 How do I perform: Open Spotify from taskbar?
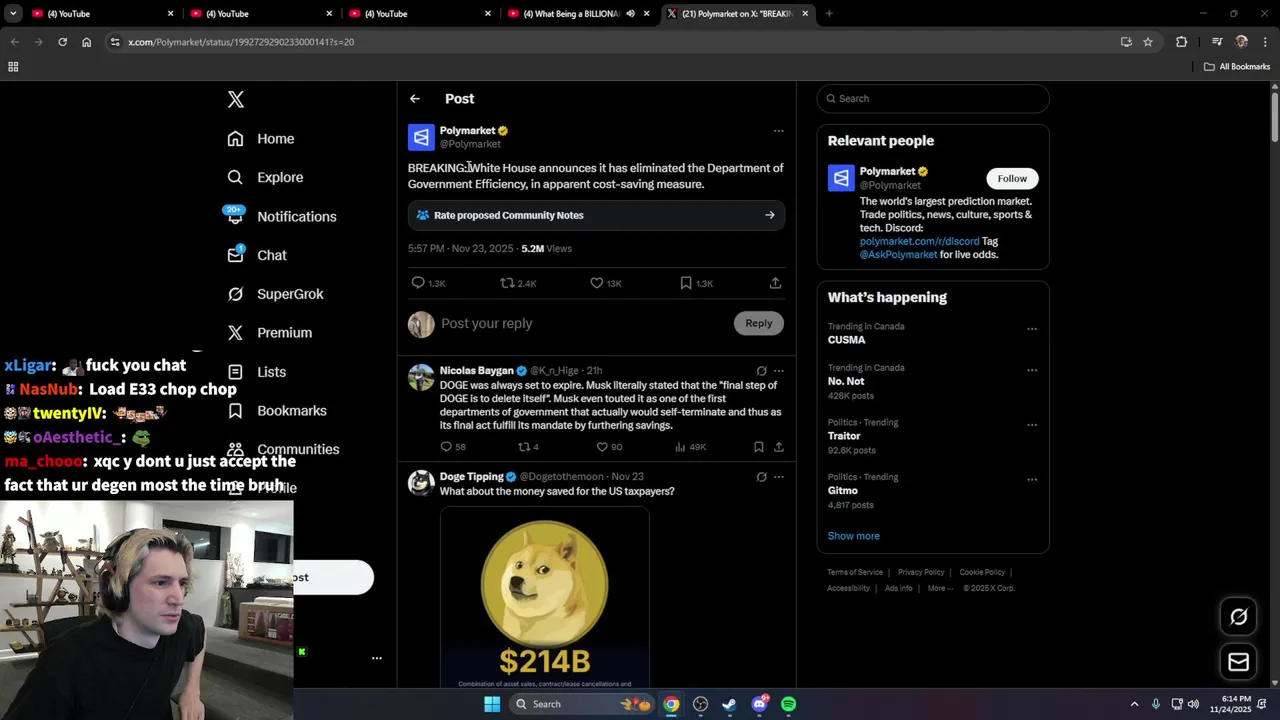tap(788, 704)
